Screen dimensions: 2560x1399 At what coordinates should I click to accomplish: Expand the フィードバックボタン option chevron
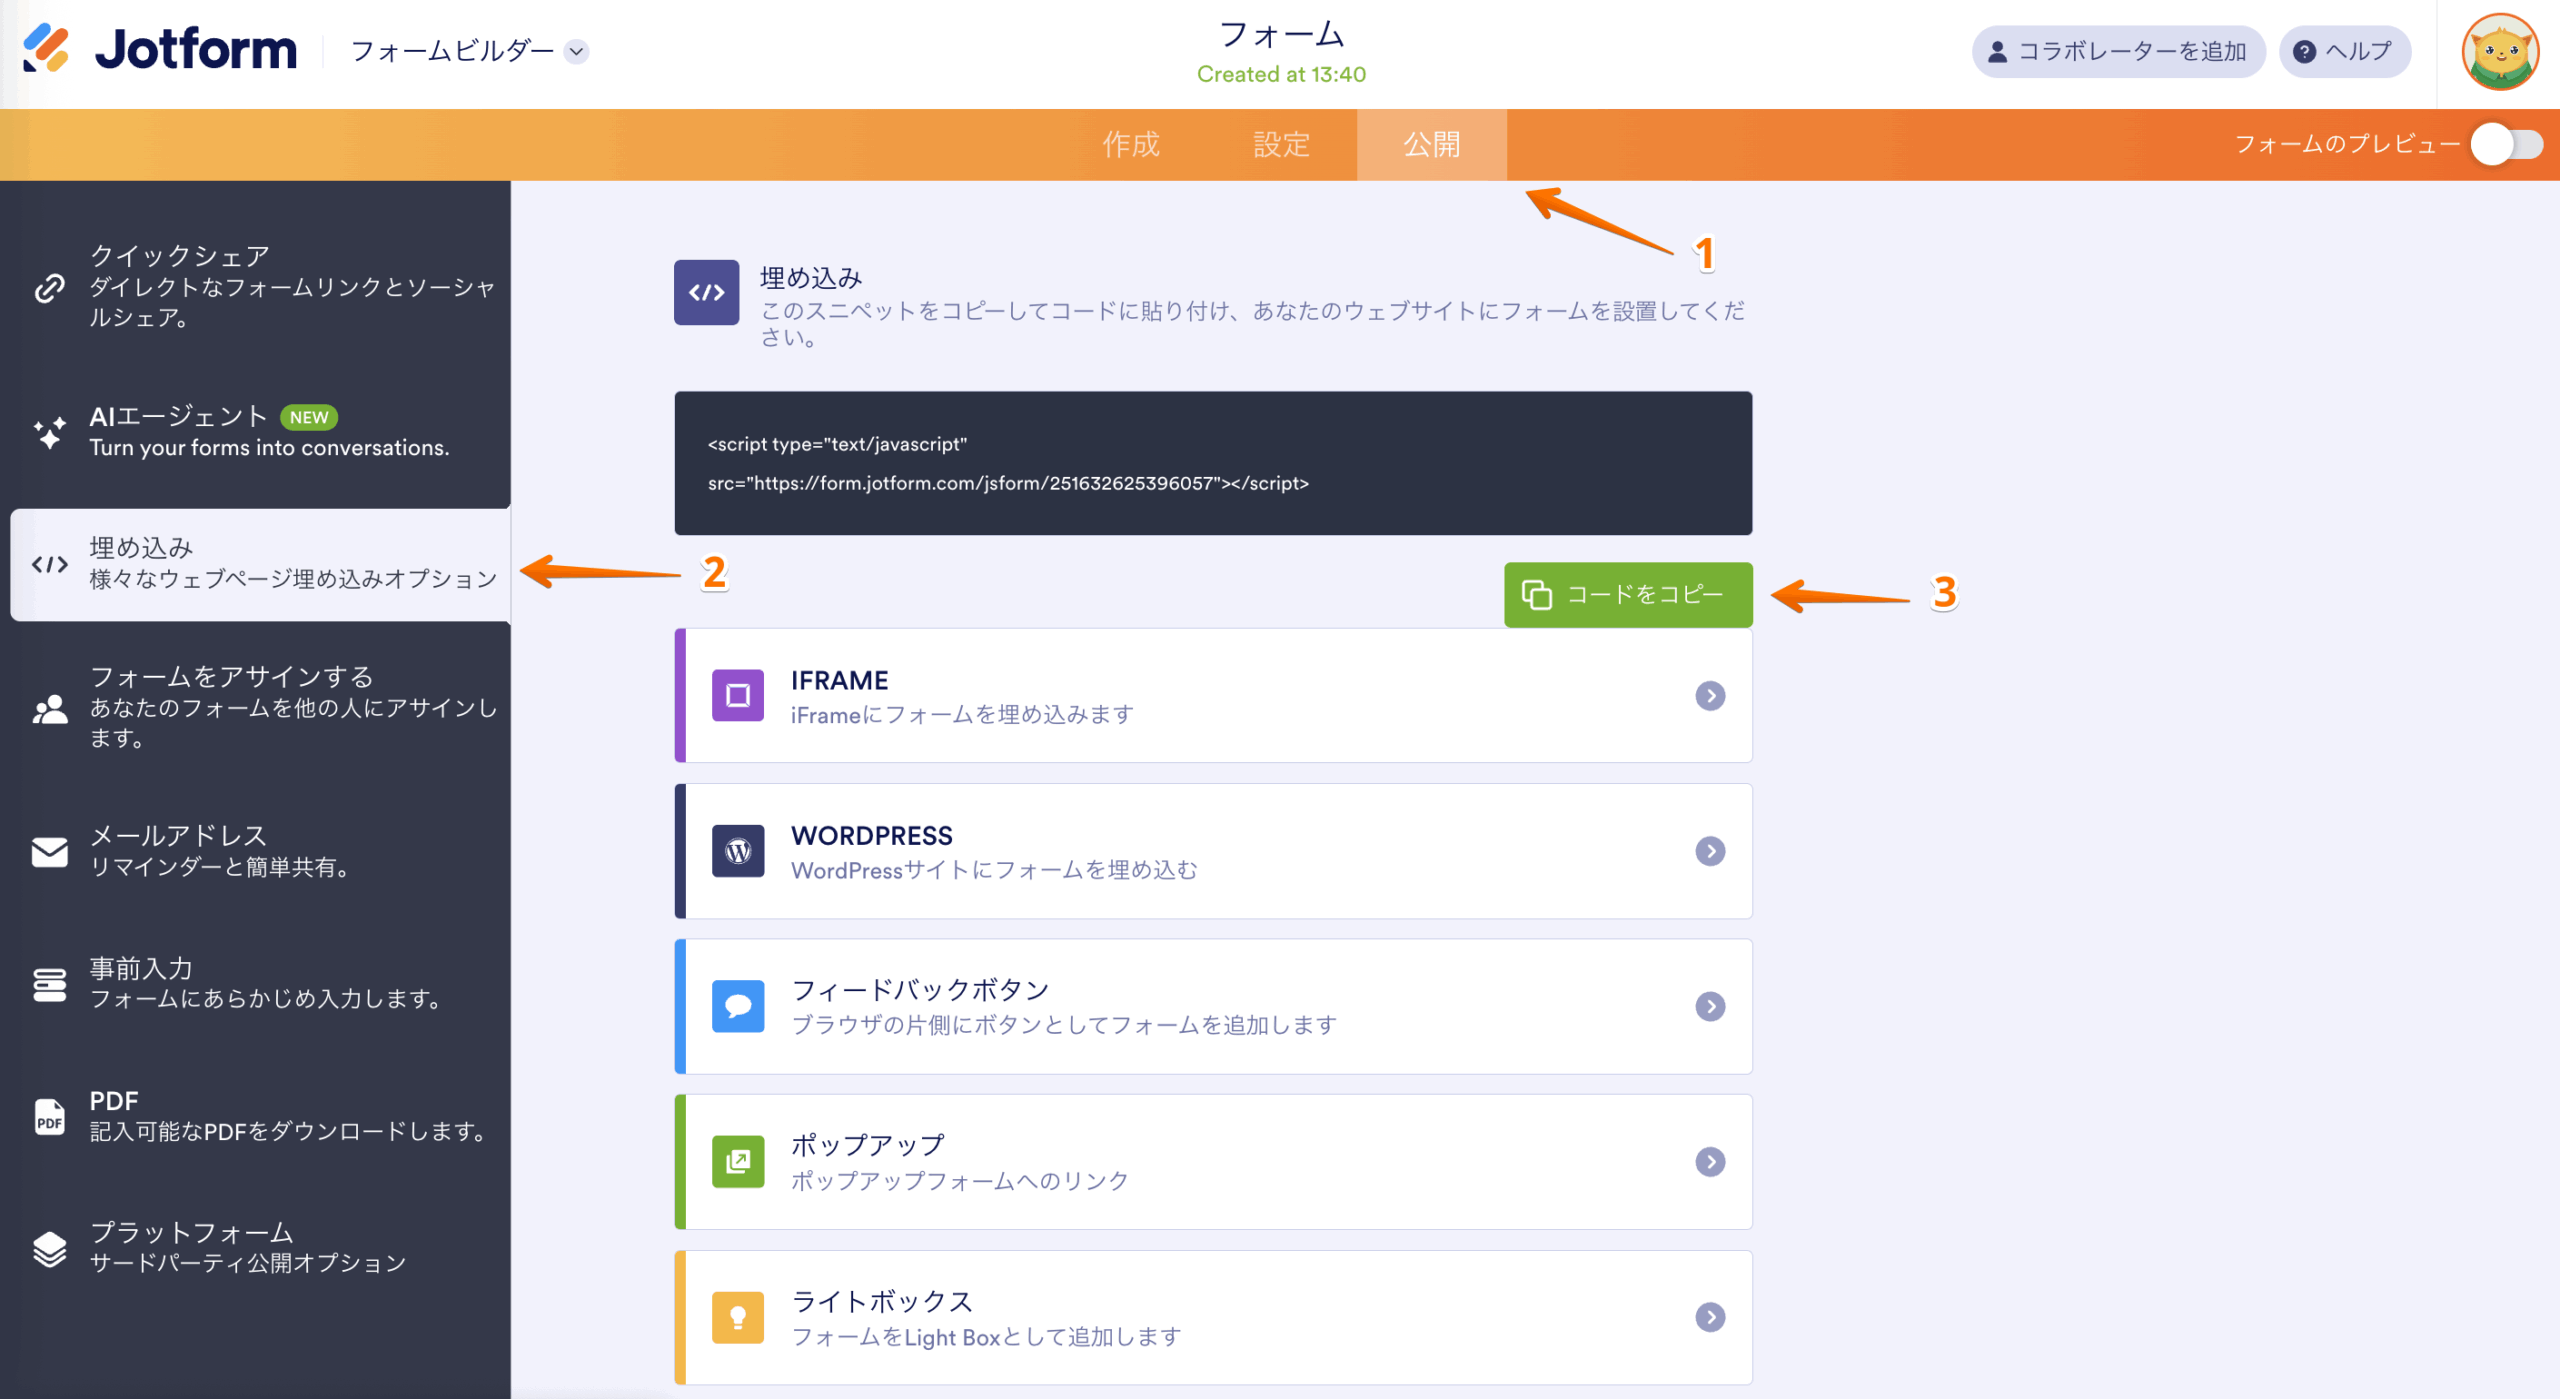pyautogui.click(x=1710, y=1006)
